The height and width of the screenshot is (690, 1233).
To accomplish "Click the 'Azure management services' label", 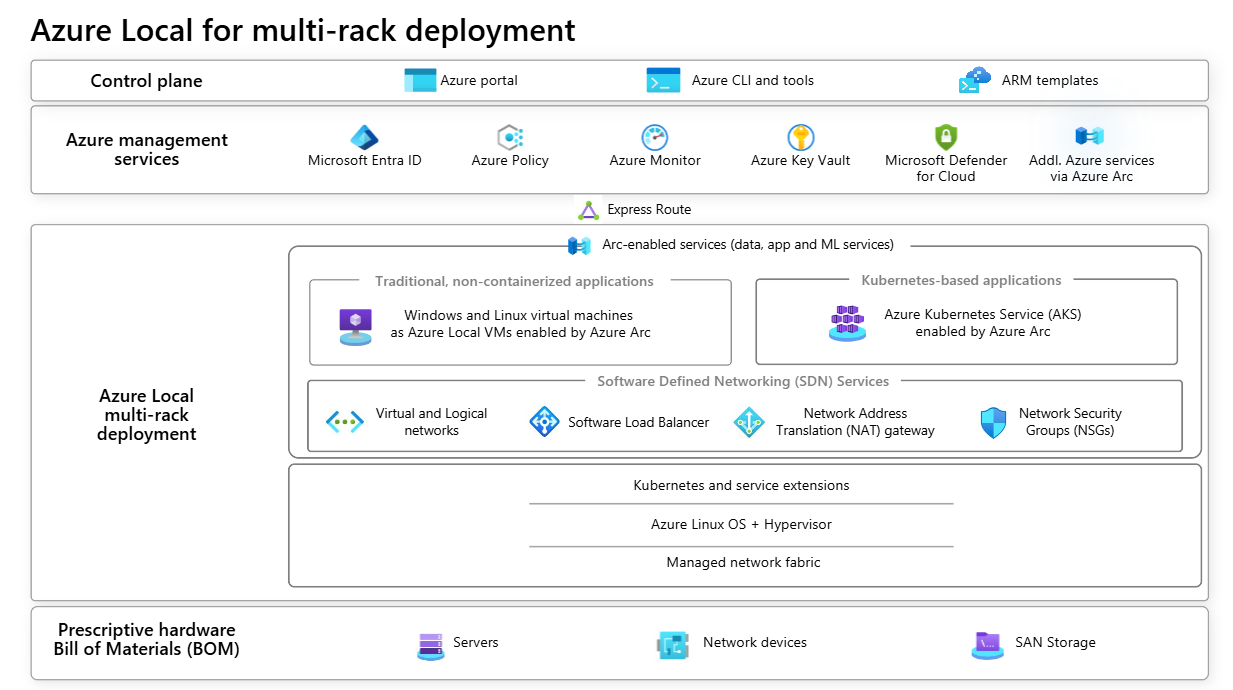I will pyautogui.click(x=147, y=149).
